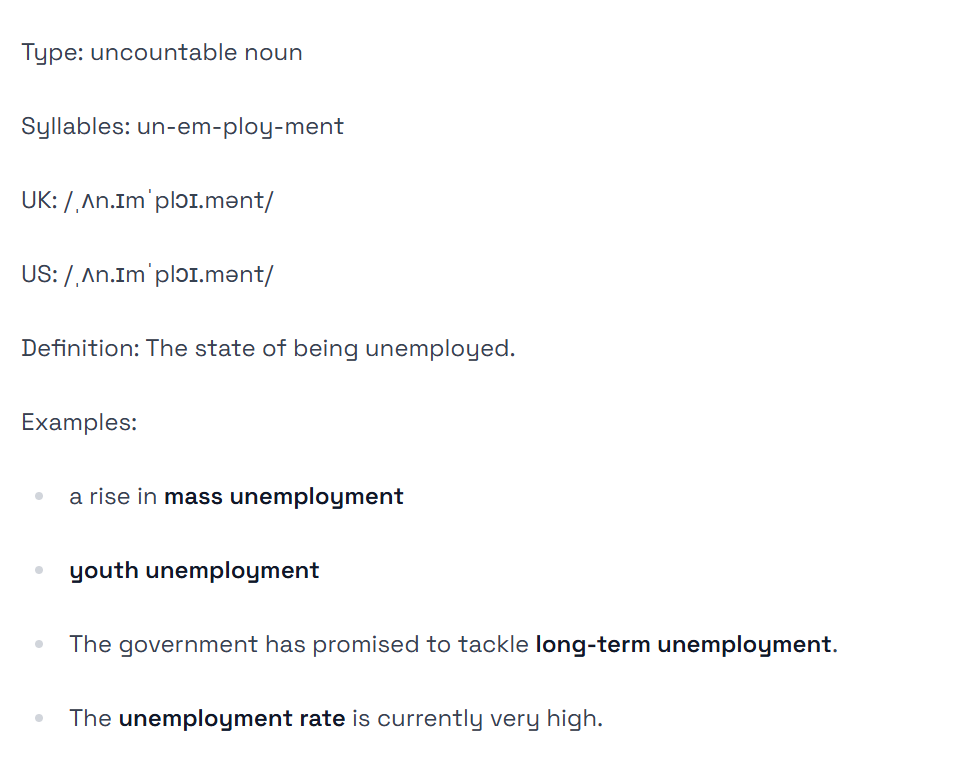Click the "Examples:" heading
The width and height of the screenshot is (969, 774).
pos(78,423)
